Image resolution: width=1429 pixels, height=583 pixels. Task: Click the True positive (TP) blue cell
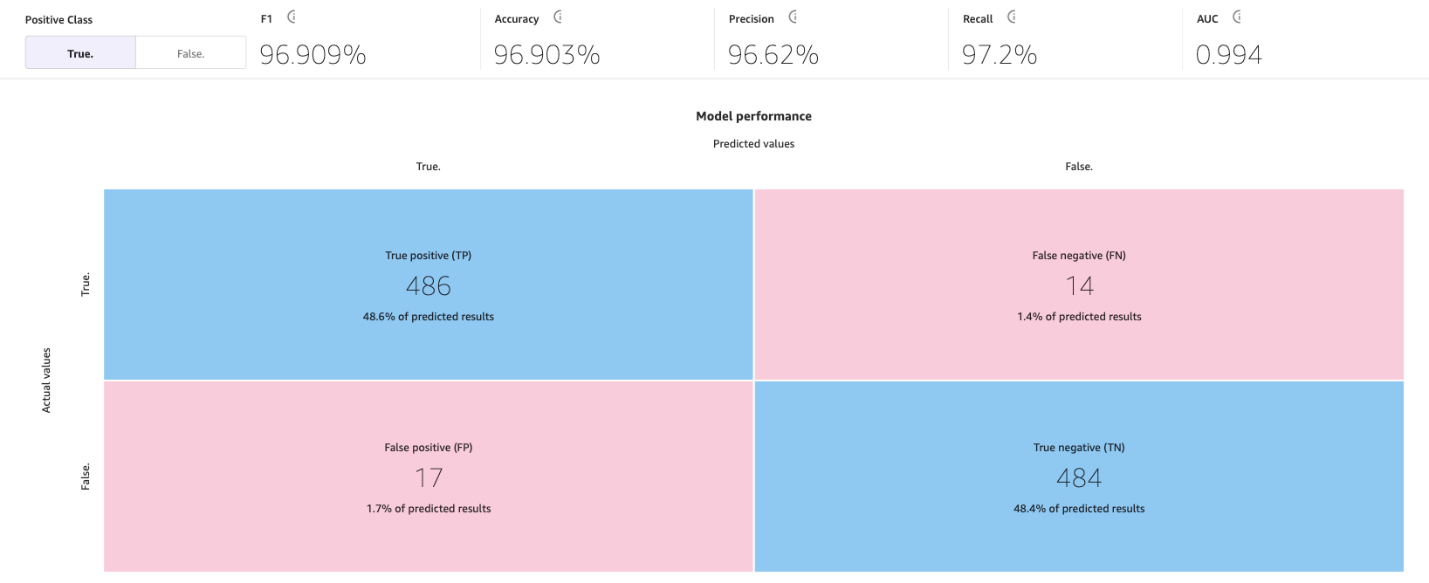tap(428, 285)
